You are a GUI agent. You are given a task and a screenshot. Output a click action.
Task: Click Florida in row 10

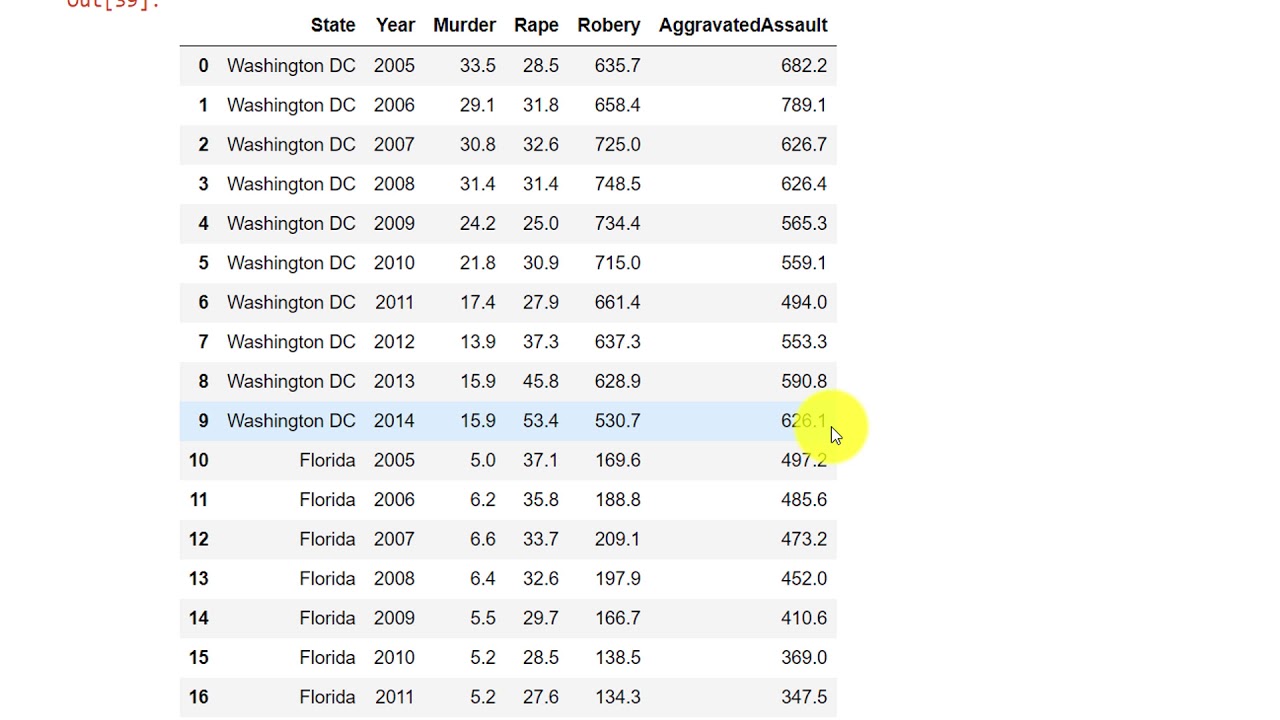[327, 460]
